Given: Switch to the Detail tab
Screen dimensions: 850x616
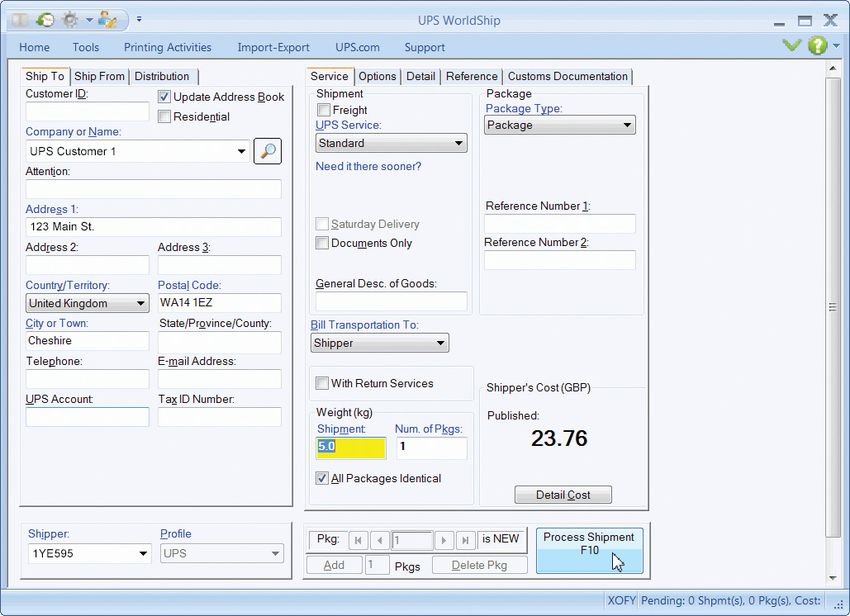Looking at the screenshot, I should [x=421, y=76].
